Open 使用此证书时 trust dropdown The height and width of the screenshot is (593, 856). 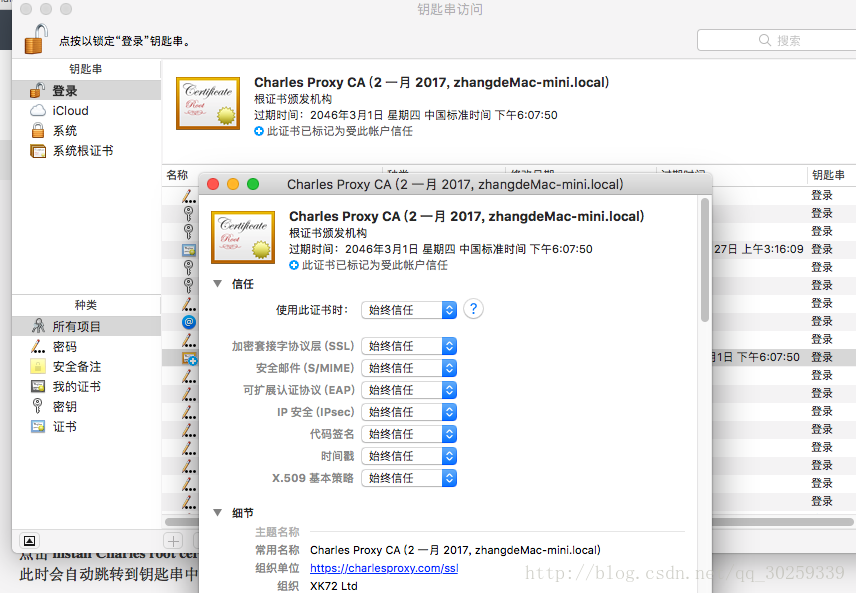pyautogui.click(x=409, y=310)
